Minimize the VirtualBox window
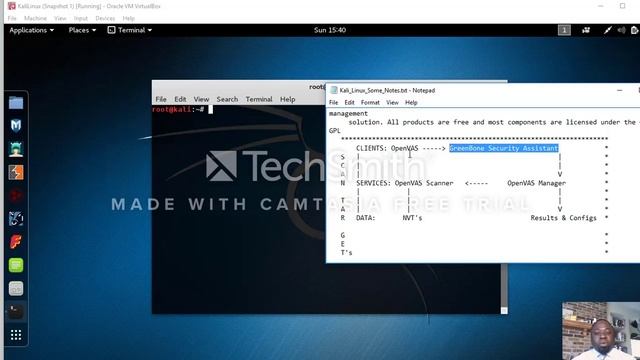Image resolution: width=640 pixels, height=360 pixels. point(600,6)
